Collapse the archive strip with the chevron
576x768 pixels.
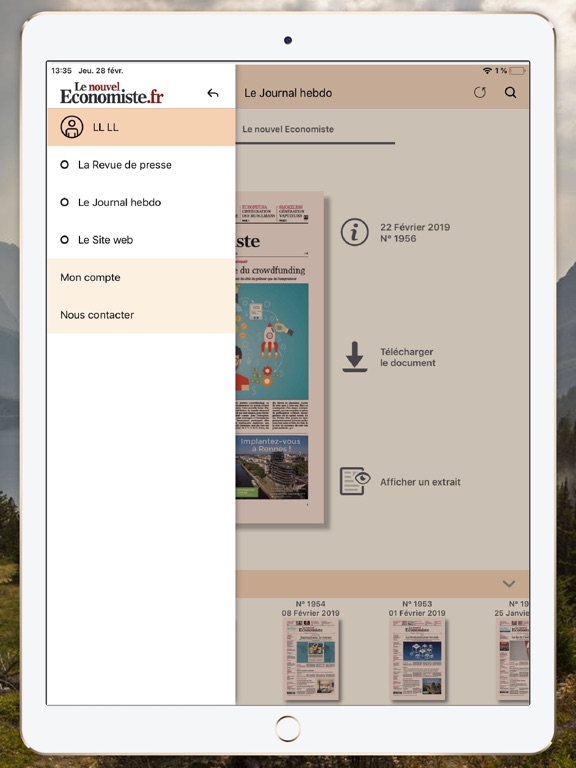(x=509, y=584)
